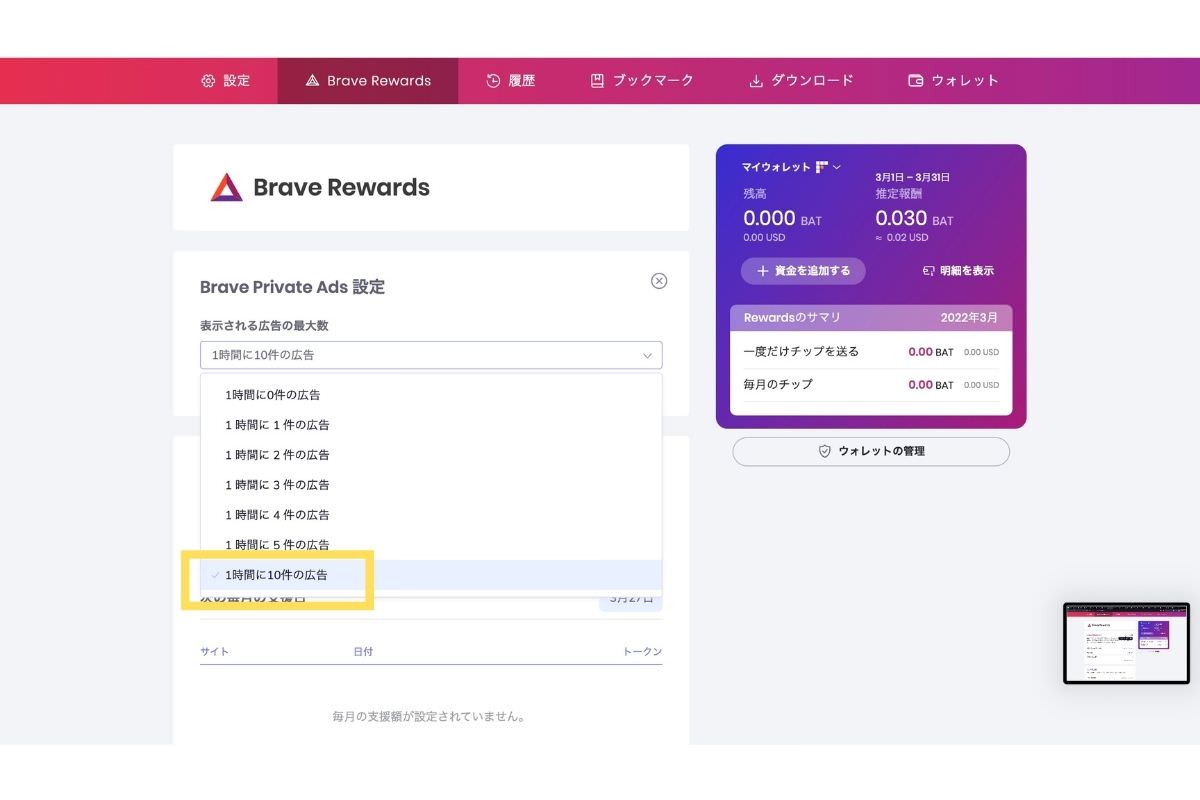Select the checked 1時間に10件の広告 option

276,575
